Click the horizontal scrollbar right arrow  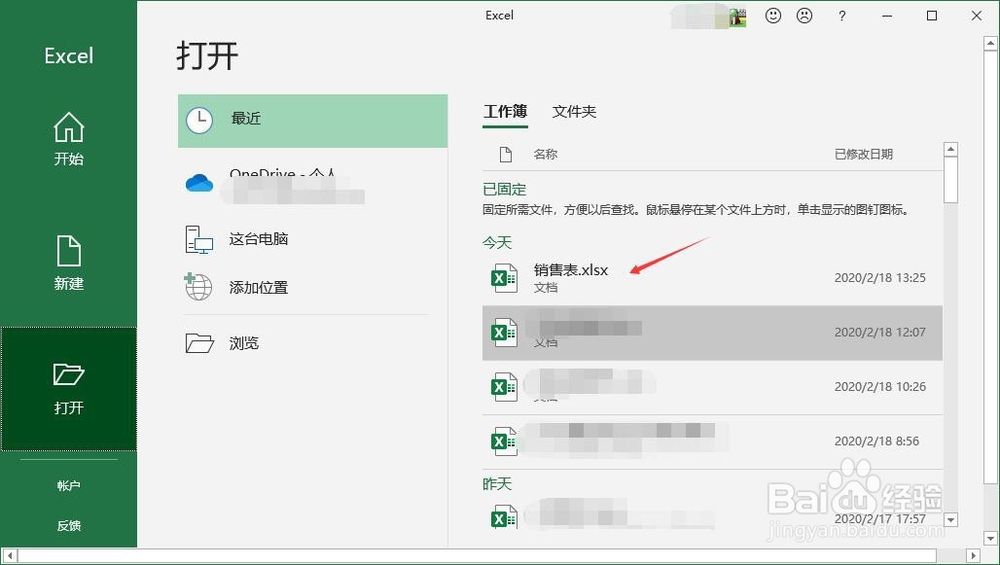973,555
